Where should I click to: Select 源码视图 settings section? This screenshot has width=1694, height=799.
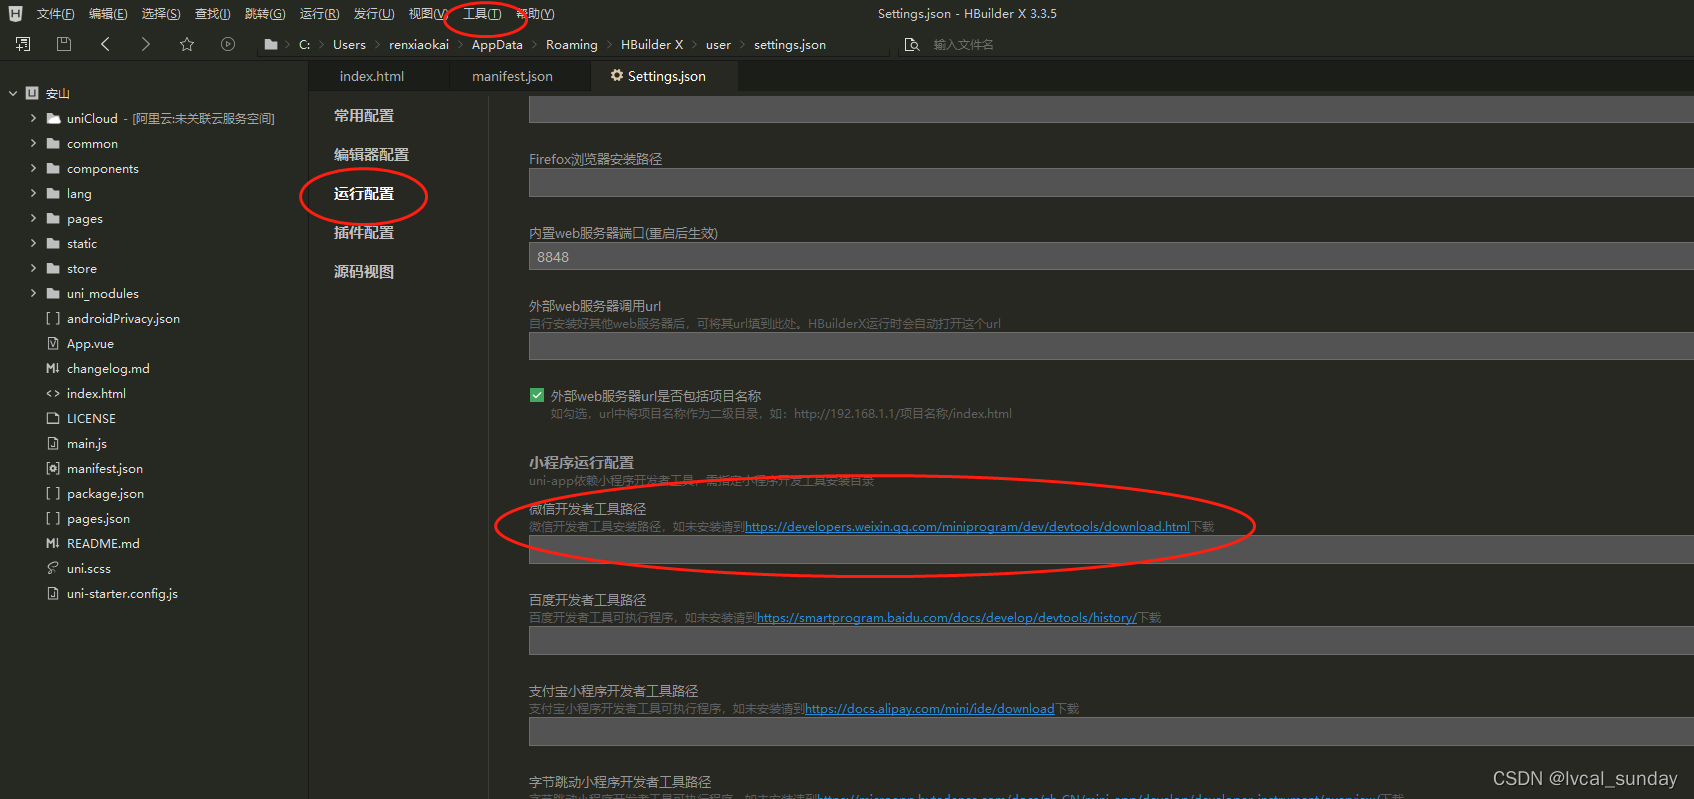[364, 272]
